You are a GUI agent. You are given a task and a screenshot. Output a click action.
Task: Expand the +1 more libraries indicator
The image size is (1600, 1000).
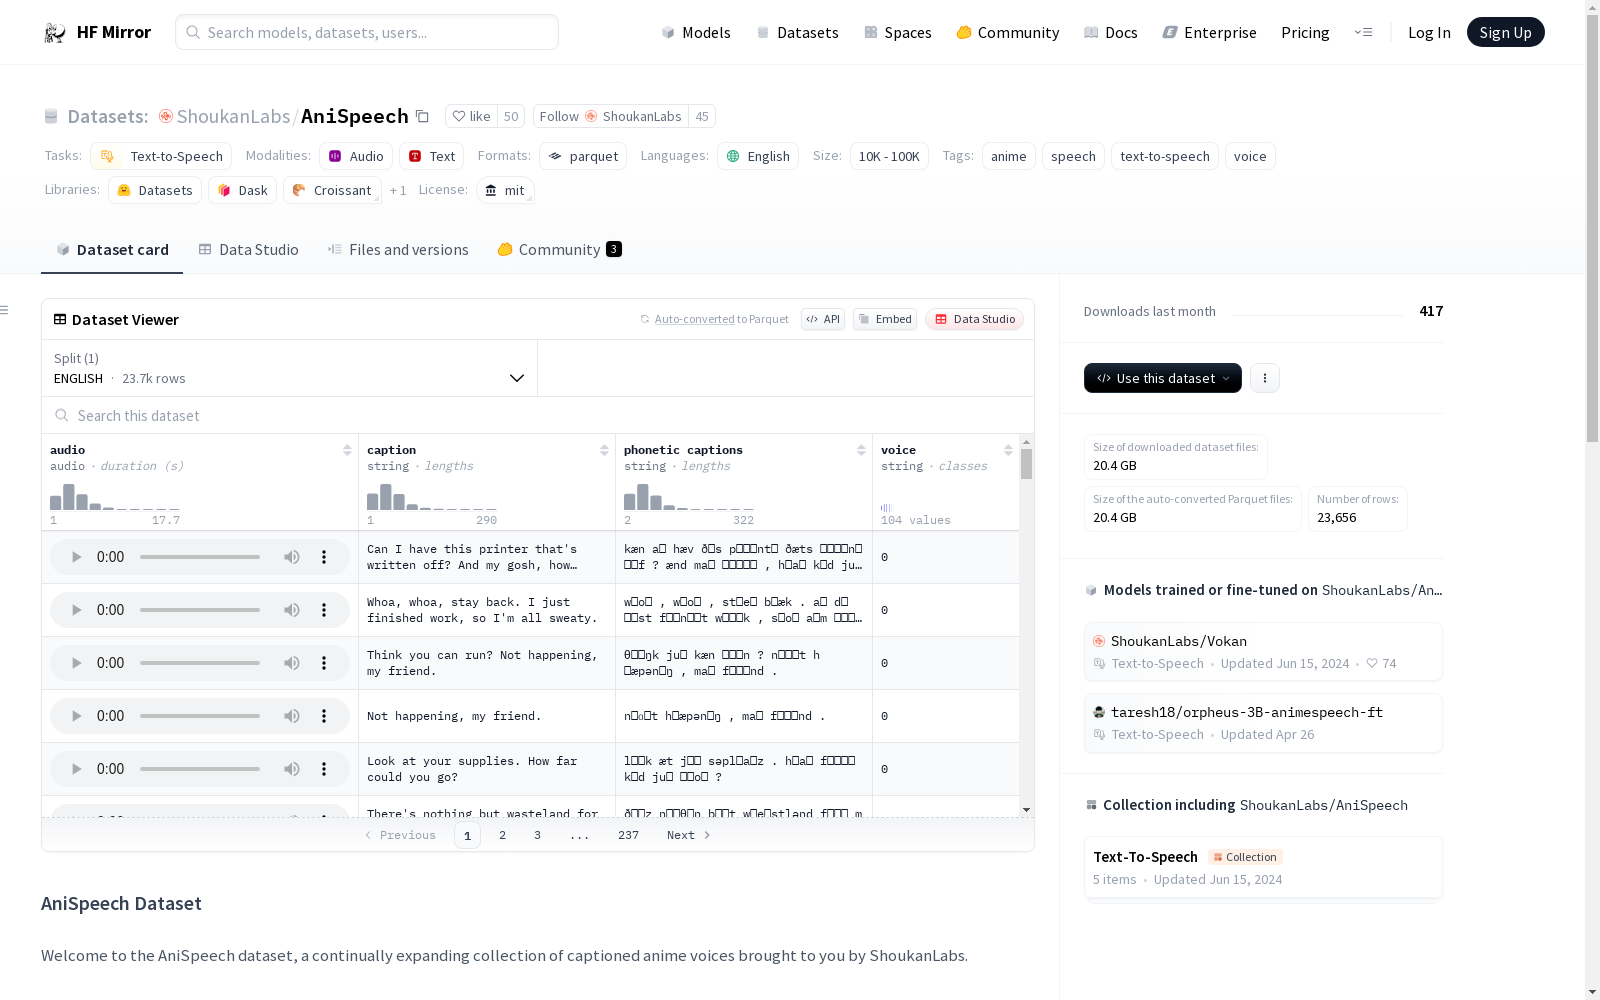(398, 191)
